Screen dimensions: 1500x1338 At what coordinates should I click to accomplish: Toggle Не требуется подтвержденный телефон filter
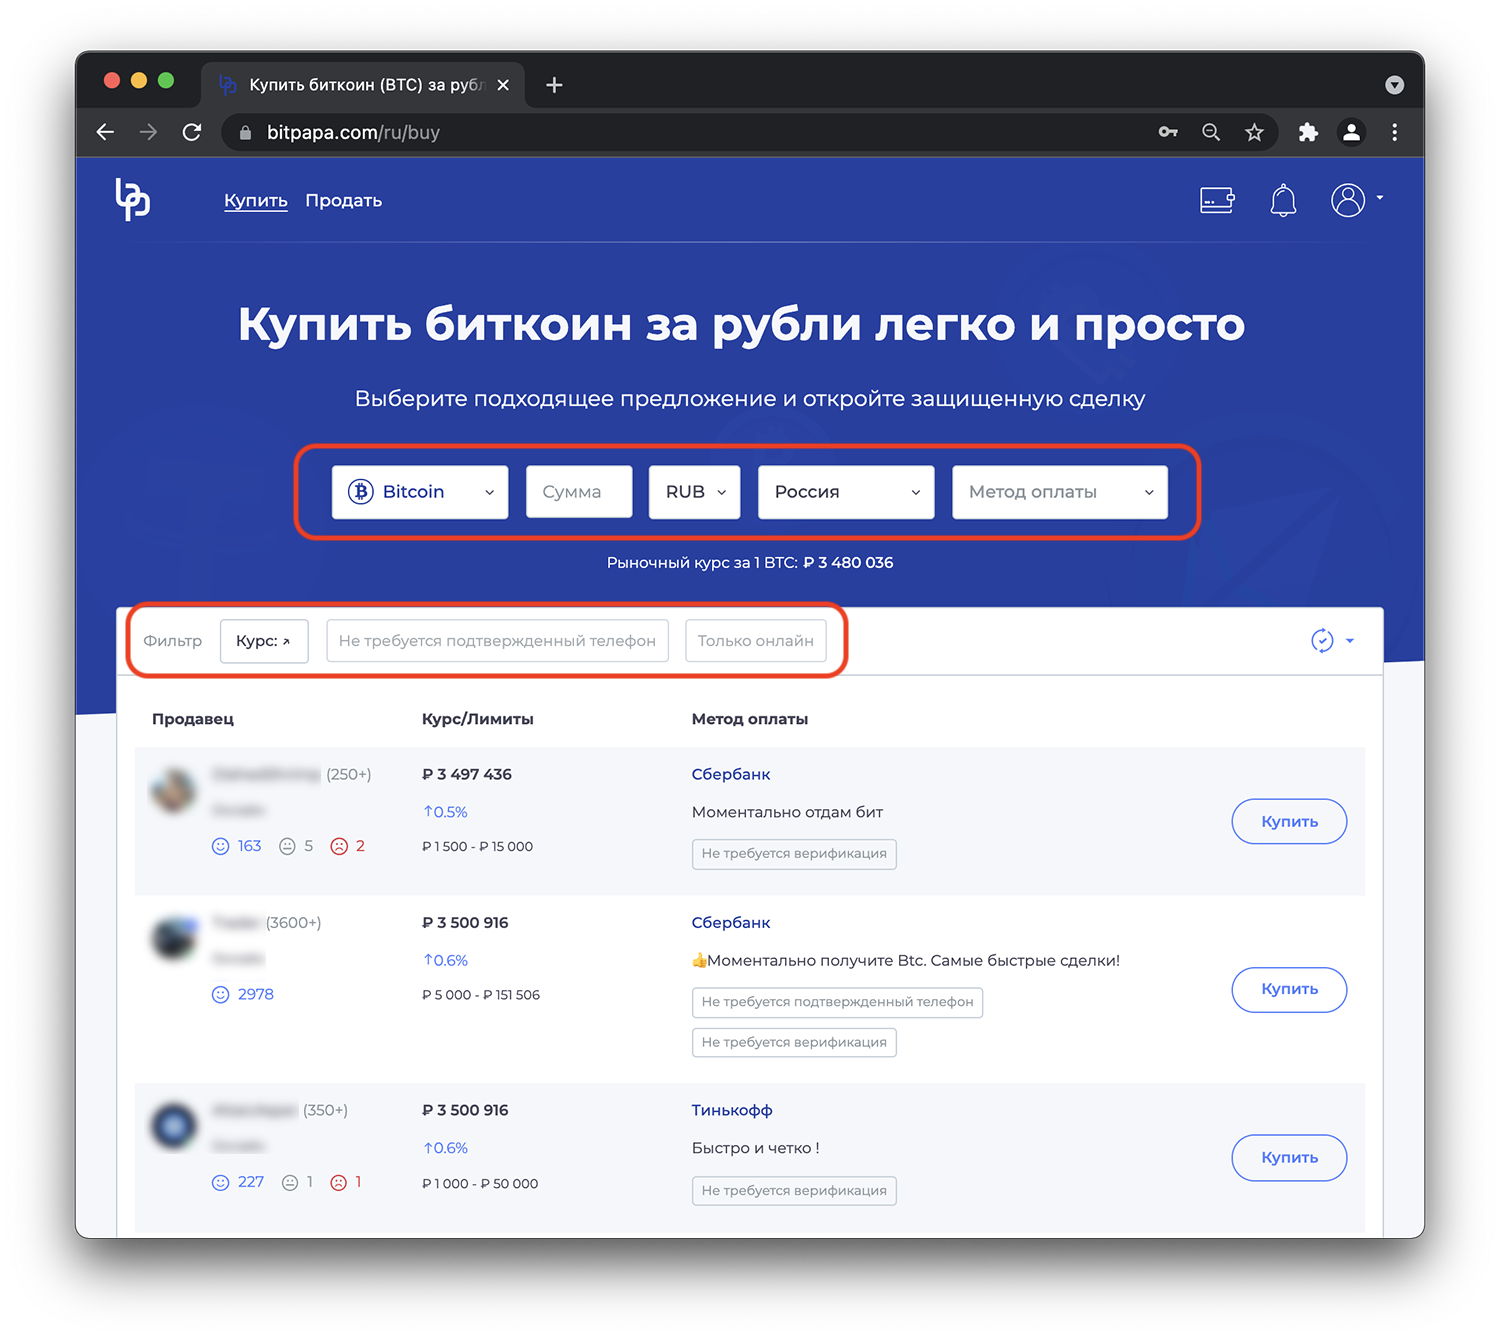point(497,641)
